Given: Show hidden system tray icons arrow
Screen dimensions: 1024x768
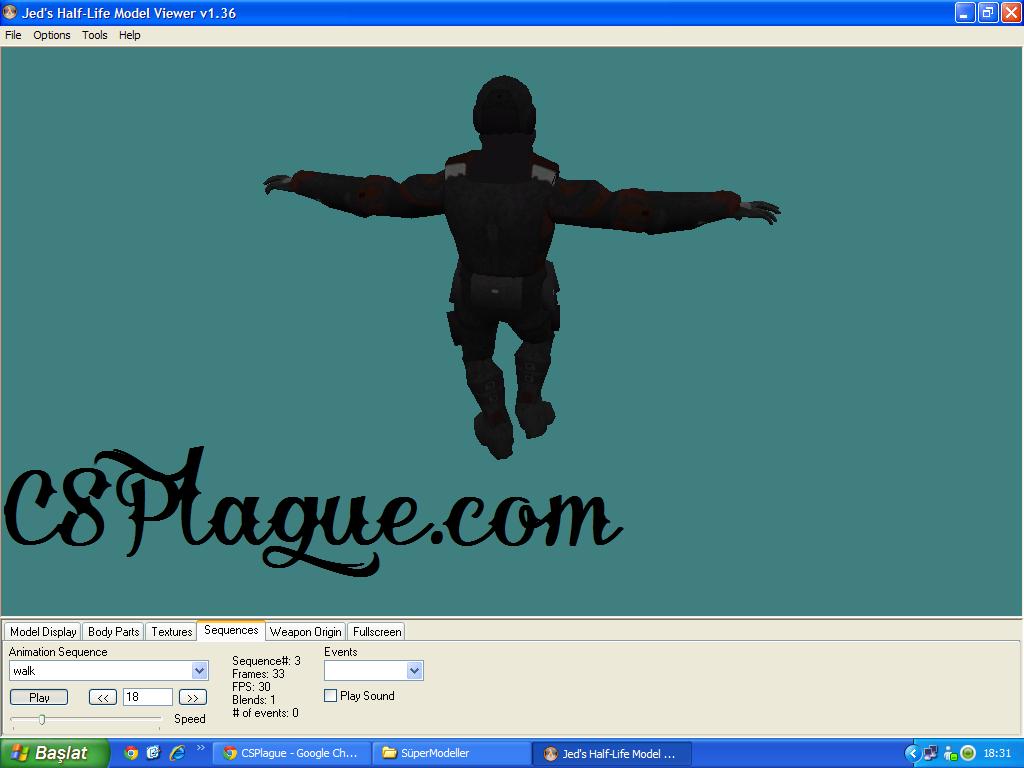Looking at the screenshot, I should pos(912,753).
